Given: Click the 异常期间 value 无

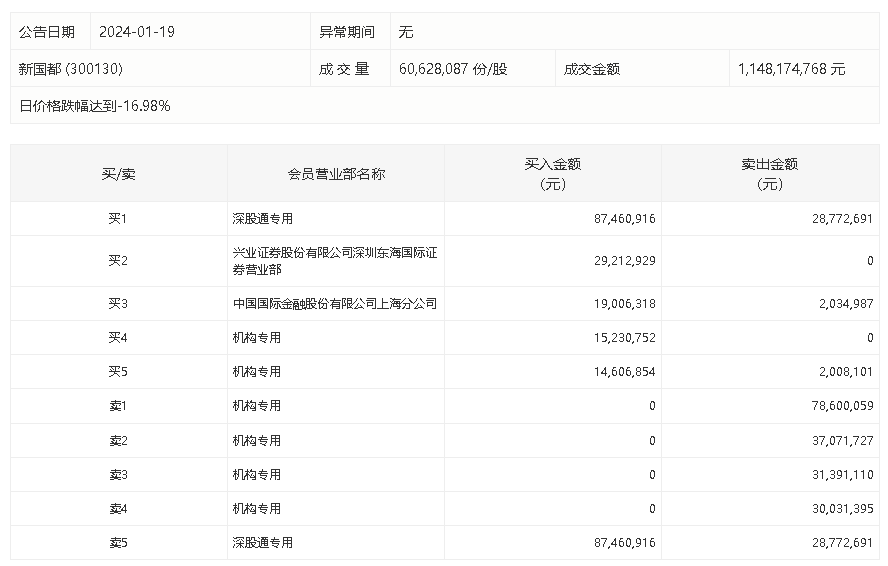Looking at the screenshot, I should [x=406, y=32].
